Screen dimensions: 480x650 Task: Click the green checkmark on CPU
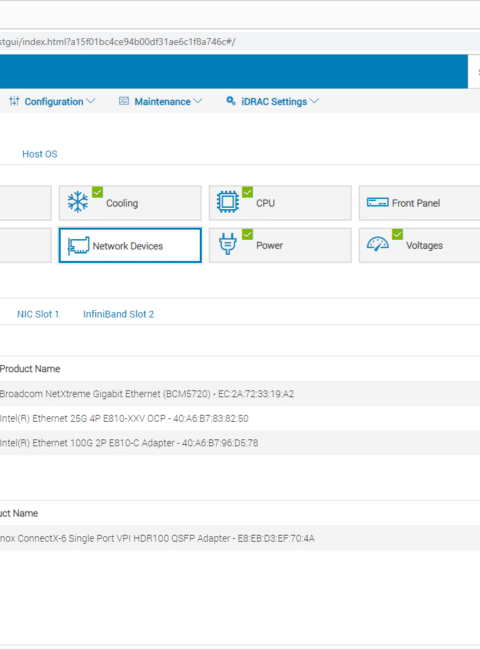click(x=247, y=192)
